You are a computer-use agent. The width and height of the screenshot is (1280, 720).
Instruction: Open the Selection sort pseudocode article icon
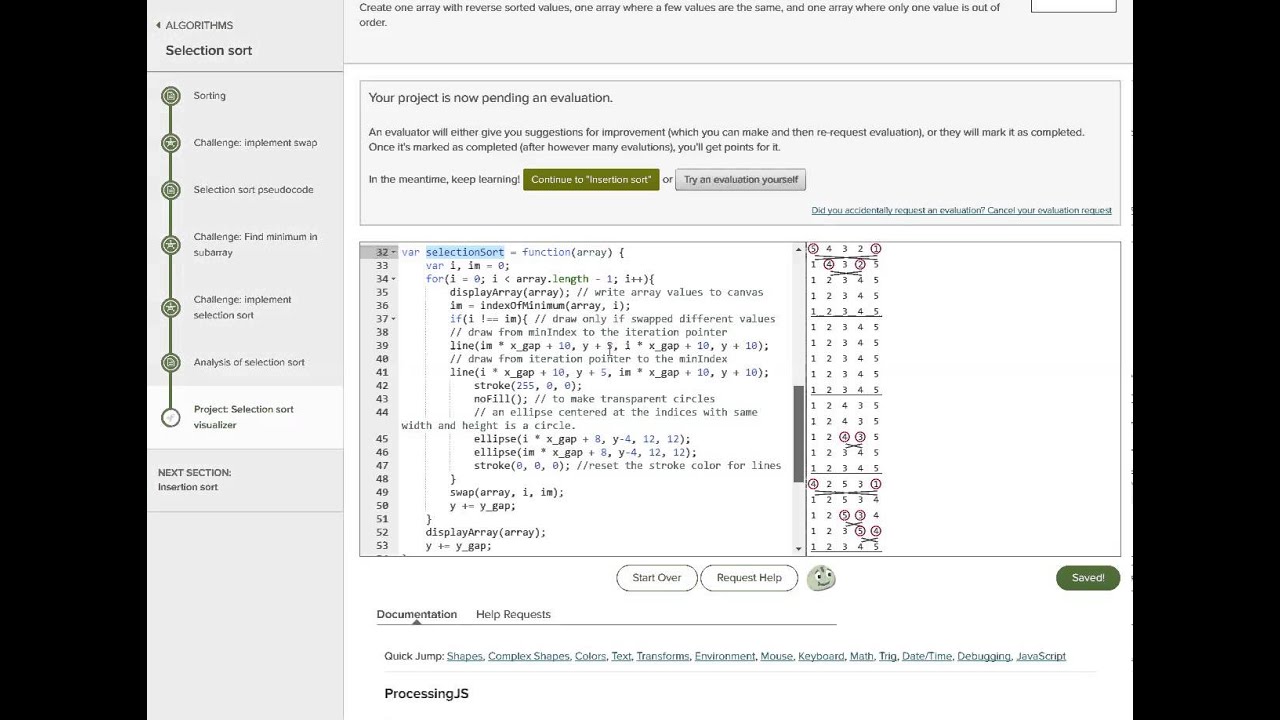coord(171,190)
